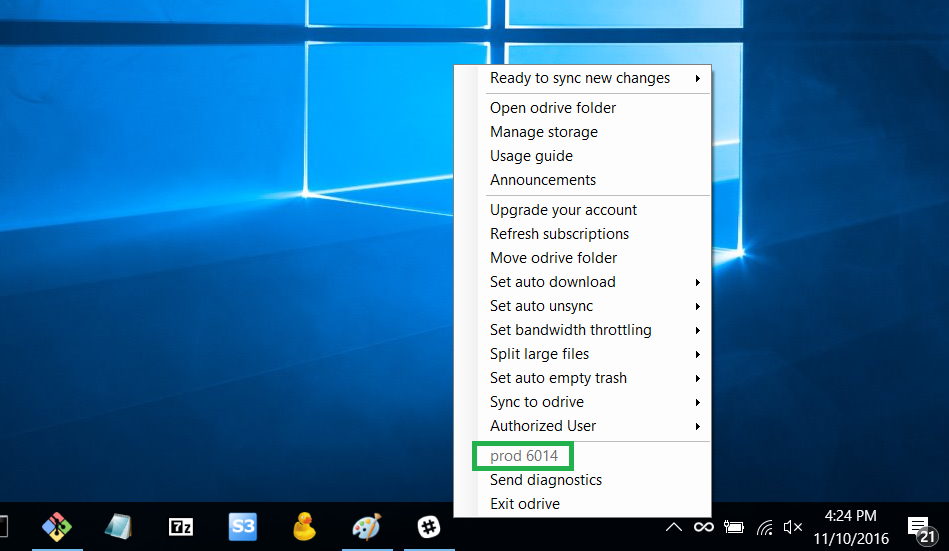The image size is (949, 551).
Task: Launch the S3 browser taskbar icon
Action: 243,526
